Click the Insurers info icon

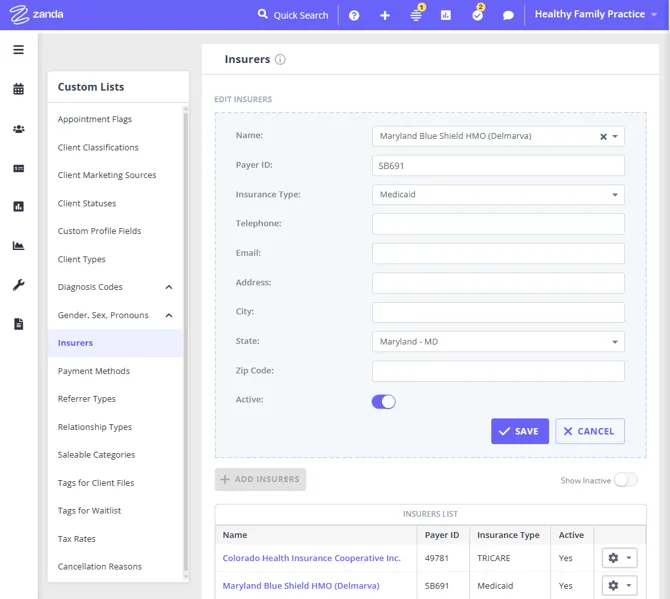pyautogui.click(x=280, y=59)
